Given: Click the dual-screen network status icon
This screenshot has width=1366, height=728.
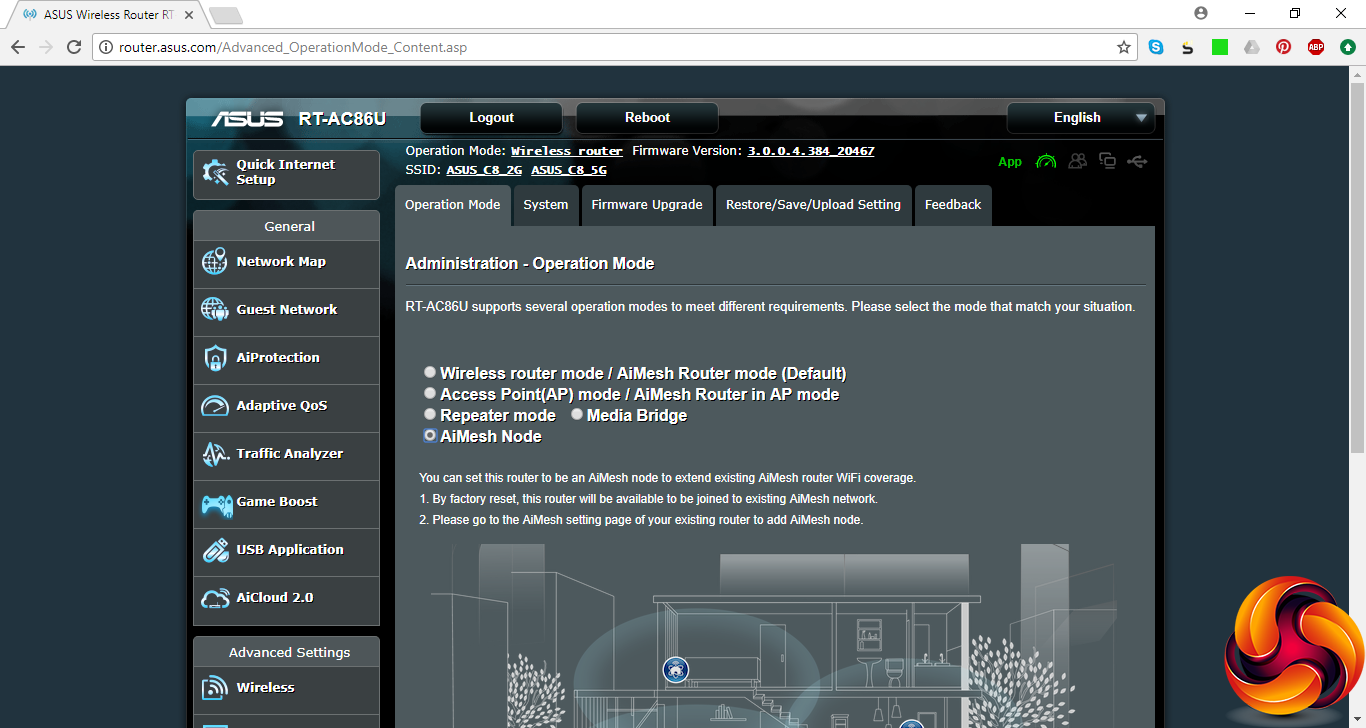Looking at the screenshot, I should click(x=1107, y=161).
